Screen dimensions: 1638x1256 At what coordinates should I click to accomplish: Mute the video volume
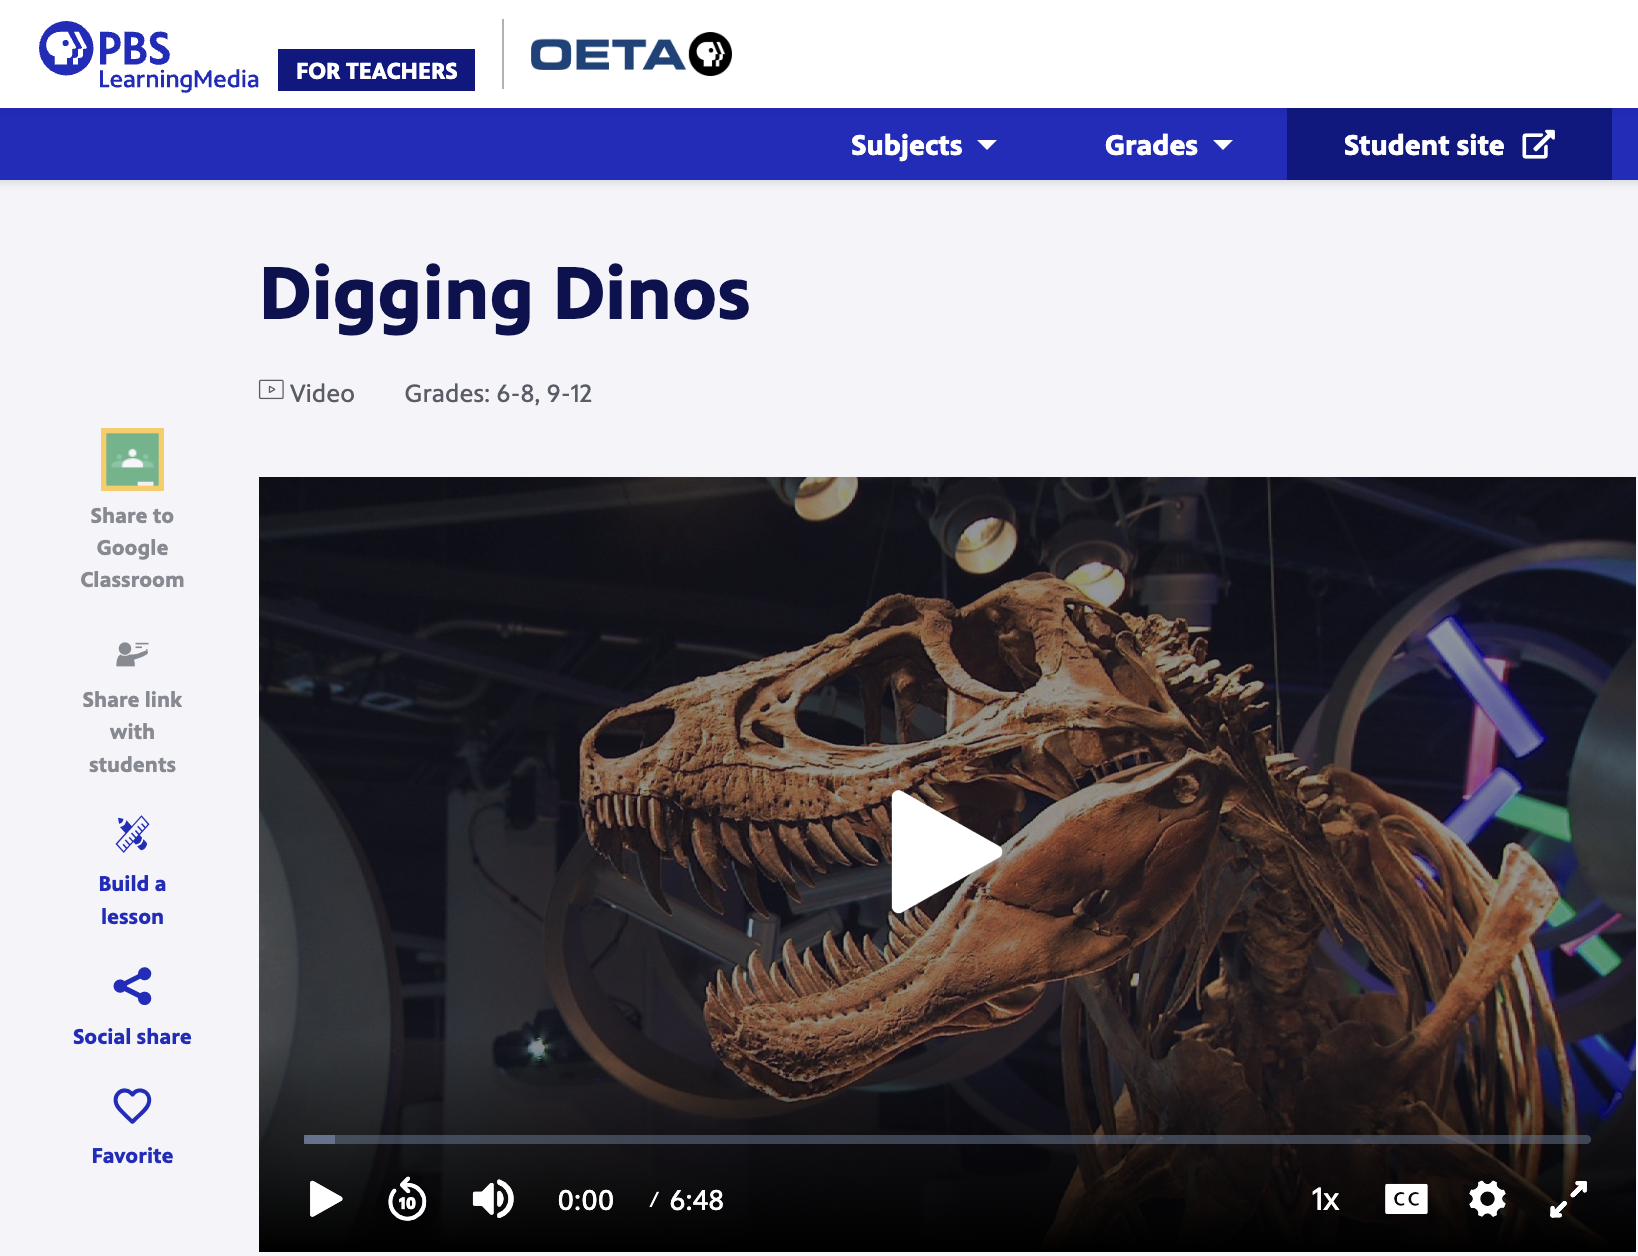pyautogui.click(x=493, y=1199)
